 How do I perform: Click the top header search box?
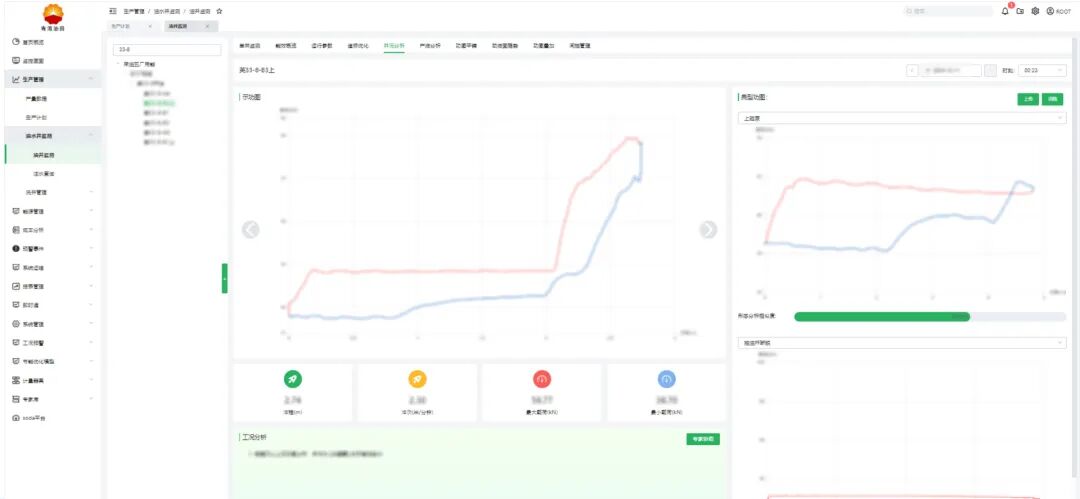(948, 12)
